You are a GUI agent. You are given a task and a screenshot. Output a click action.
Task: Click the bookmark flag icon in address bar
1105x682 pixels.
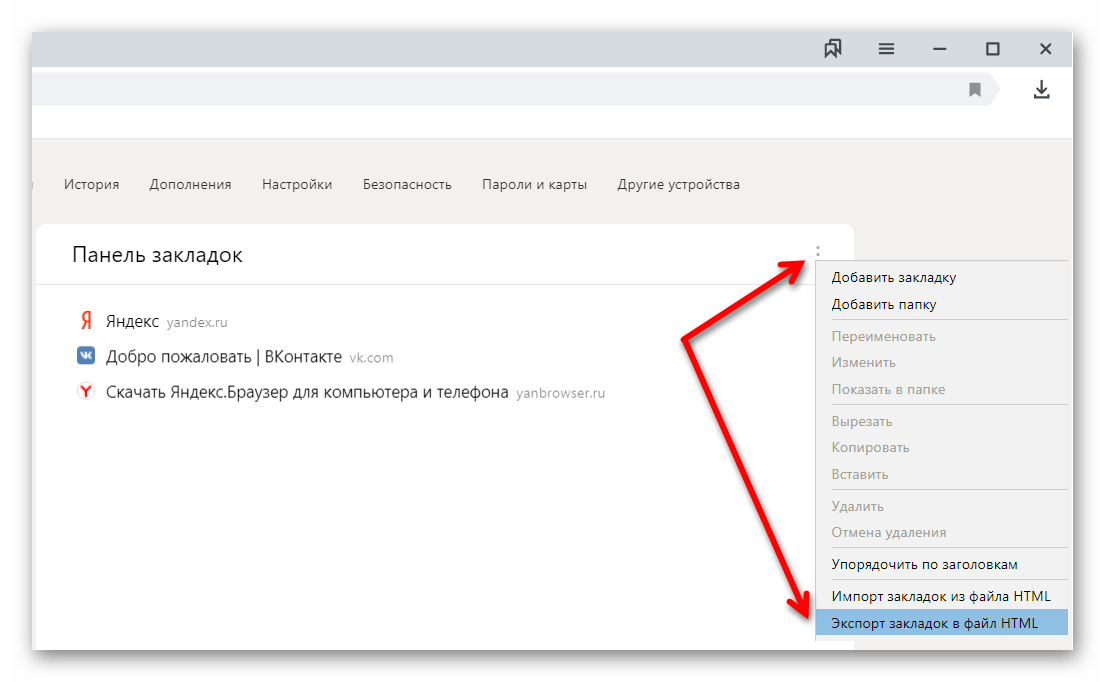(x=975, y=90)
